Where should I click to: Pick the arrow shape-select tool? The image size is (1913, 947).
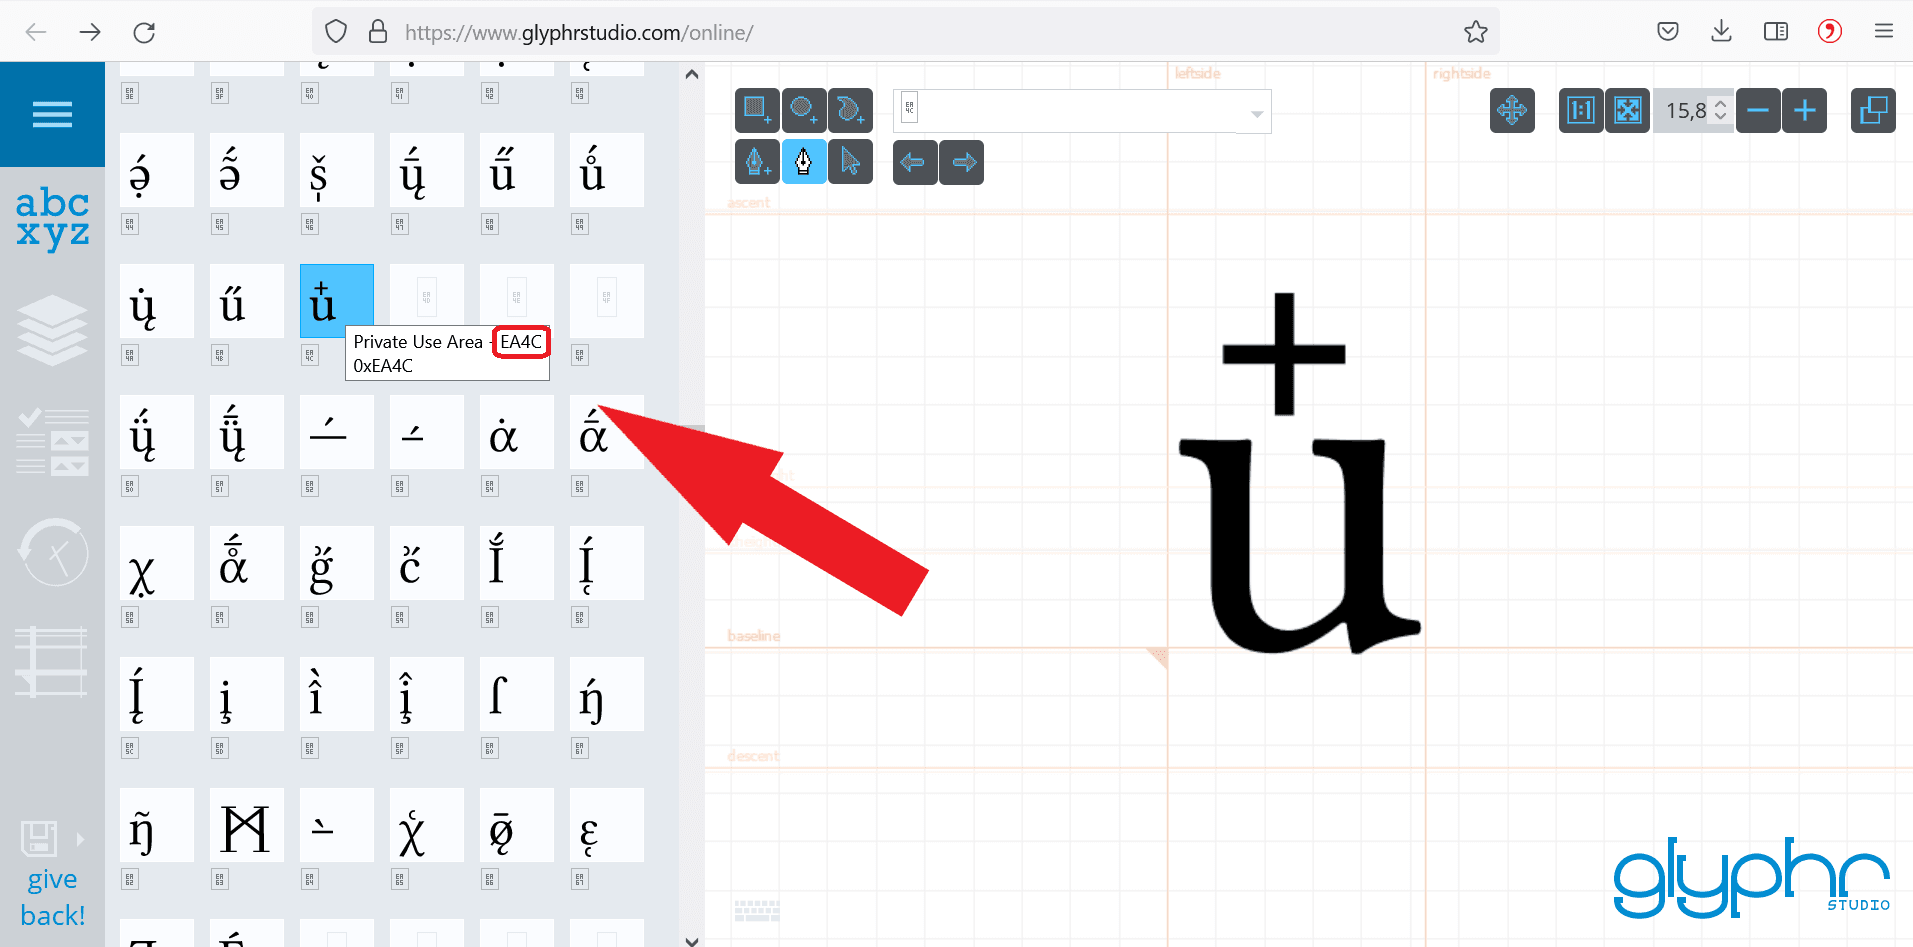(x=850, y=162)
